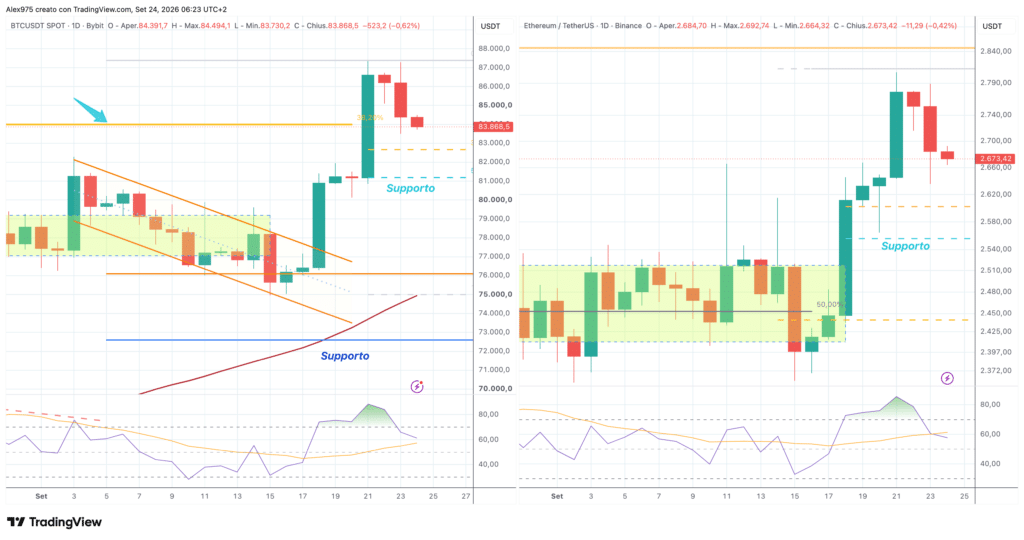Click the 50,00% label on Ethereum chart
Image resolution: width=1024 pixels, height=540 pixels.
coord(829,305)
